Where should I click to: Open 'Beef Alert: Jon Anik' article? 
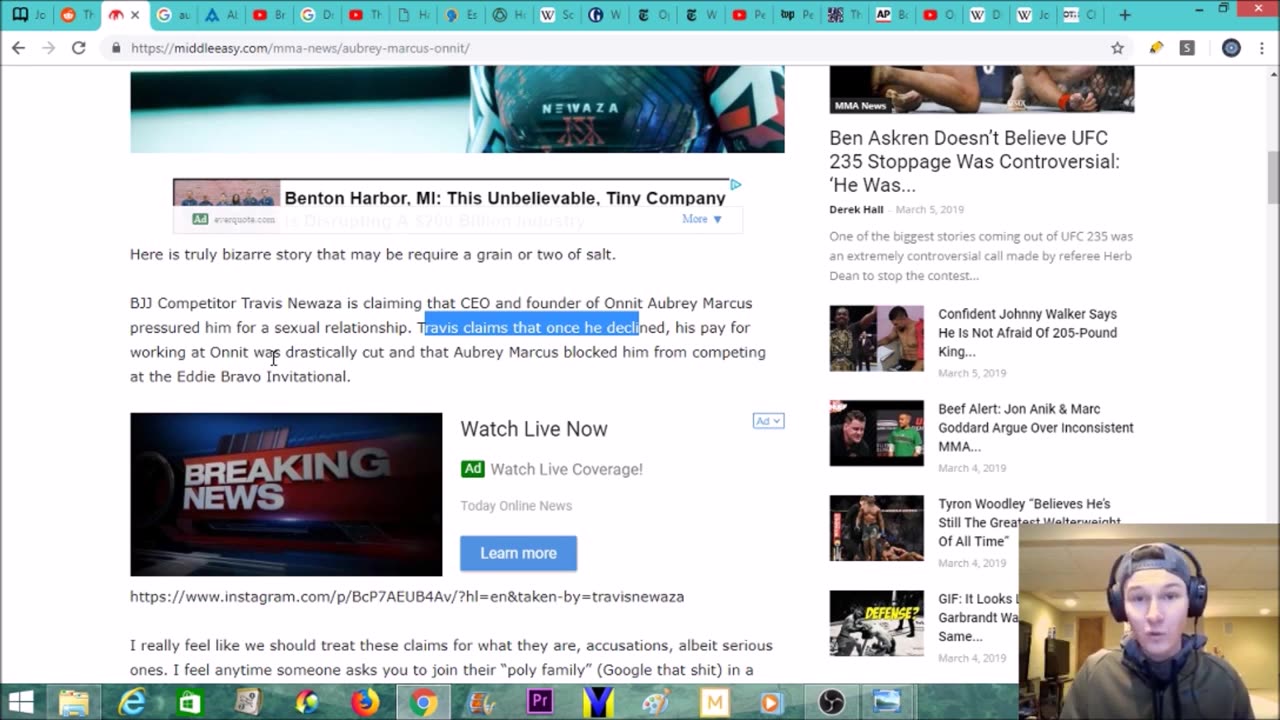point(1035,428)
